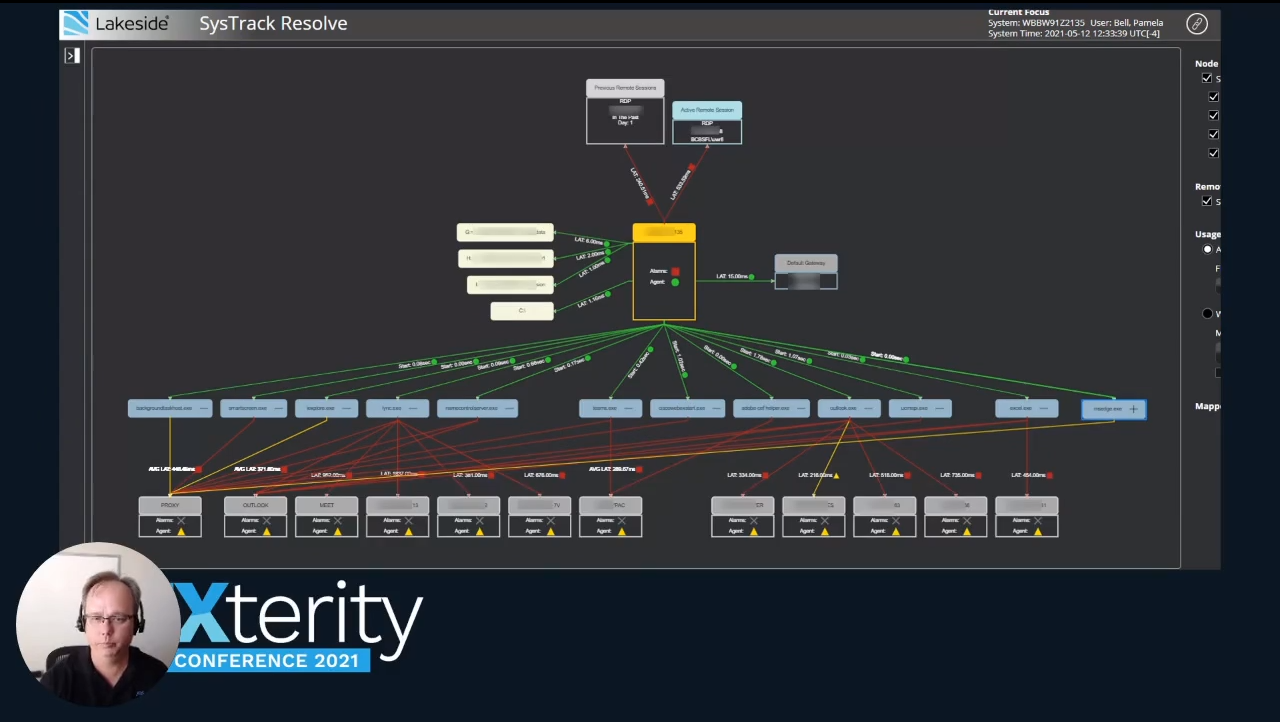
Task: Click the System Time text in header
Action: point(1074,34)
